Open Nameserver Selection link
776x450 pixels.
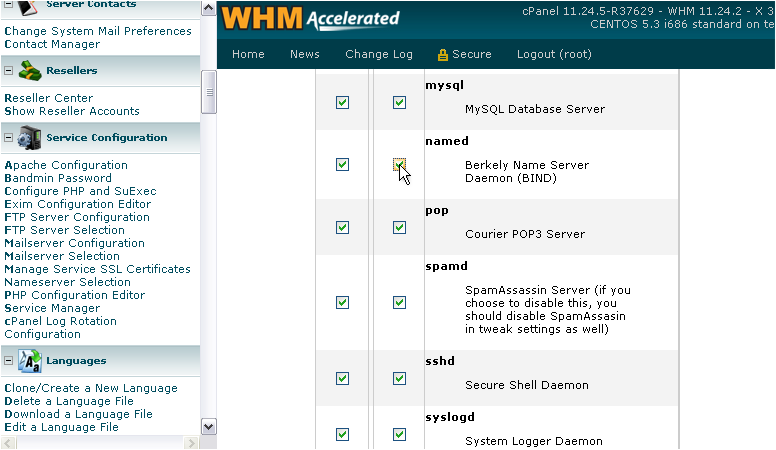[67, 282]
